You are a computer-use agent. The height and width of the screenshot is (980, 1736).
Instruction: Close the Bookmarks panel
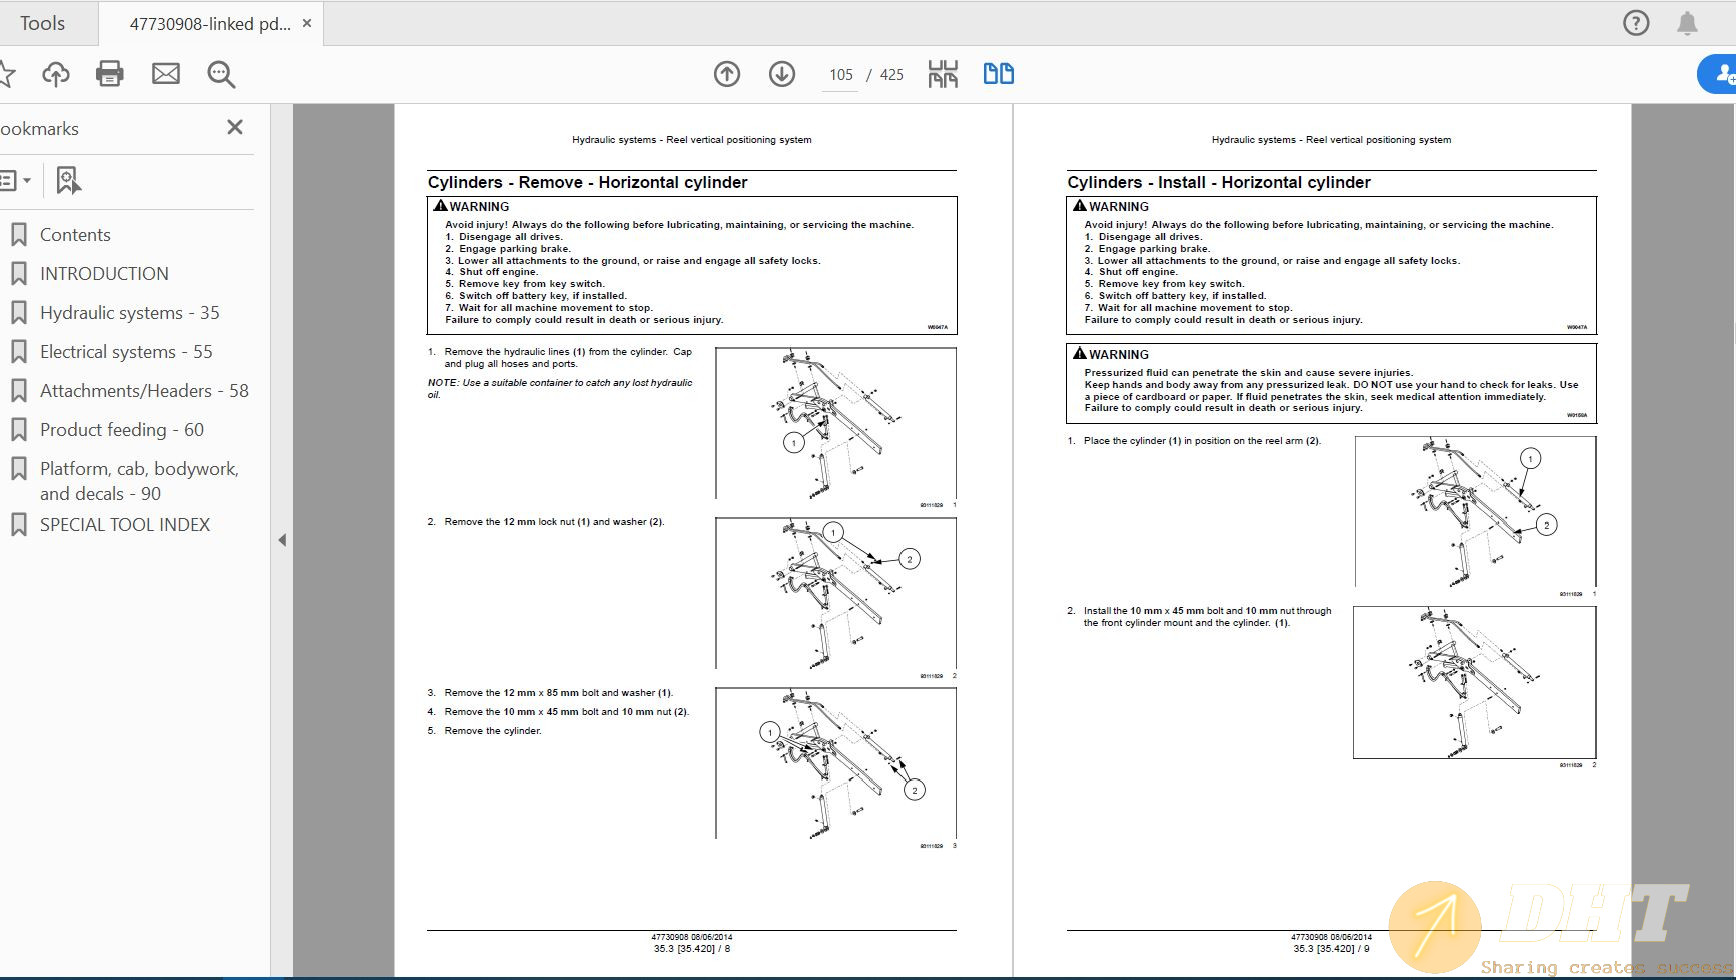pos(235,128)
